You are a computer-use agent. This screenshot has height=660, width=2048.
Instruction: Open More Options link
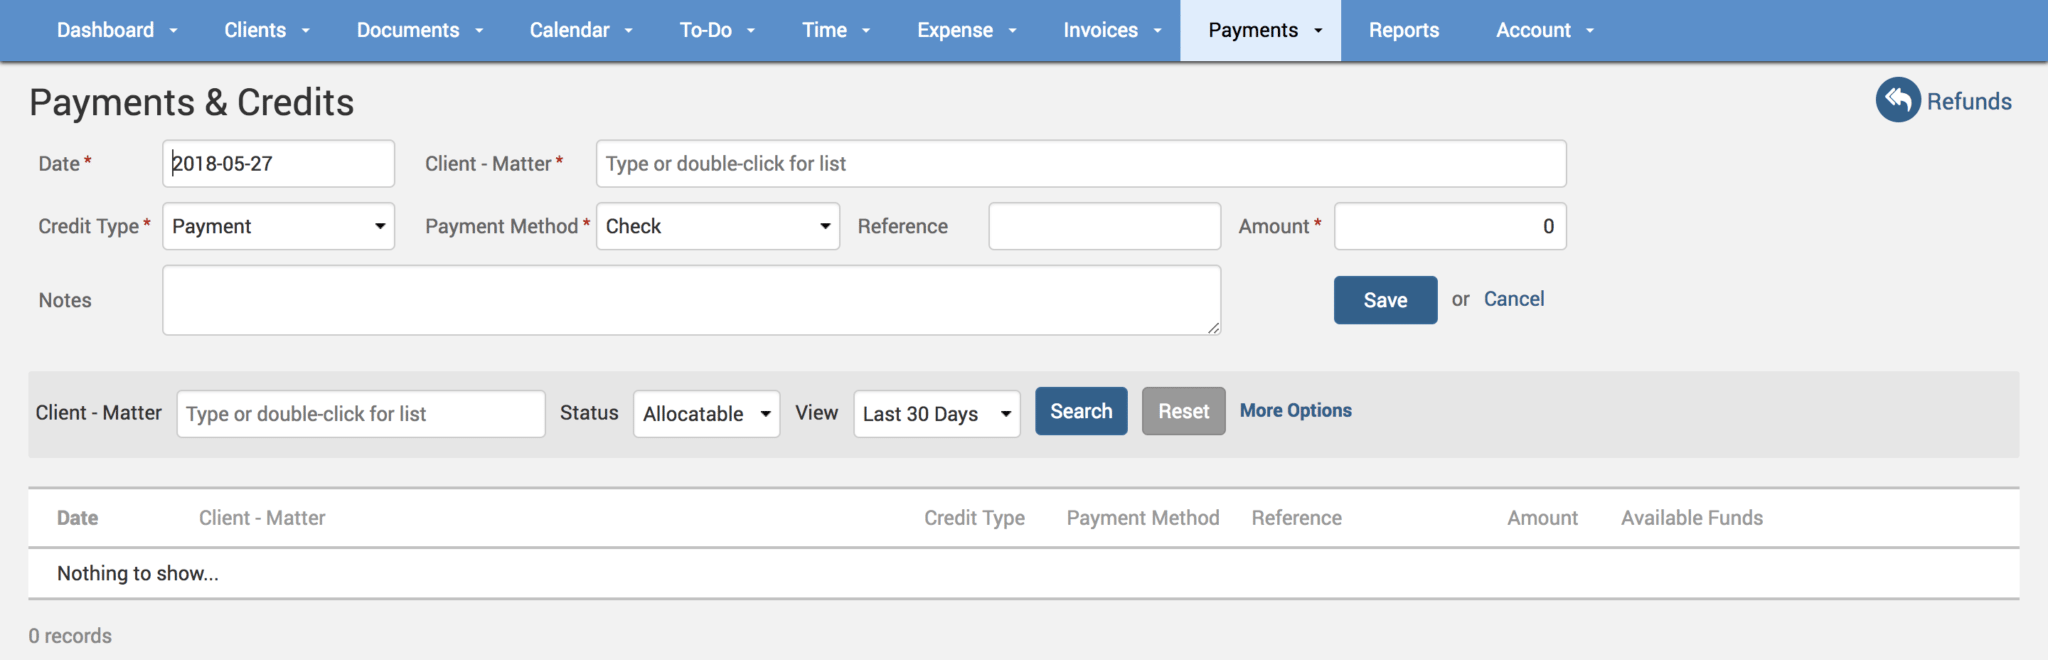[1295, 411]
